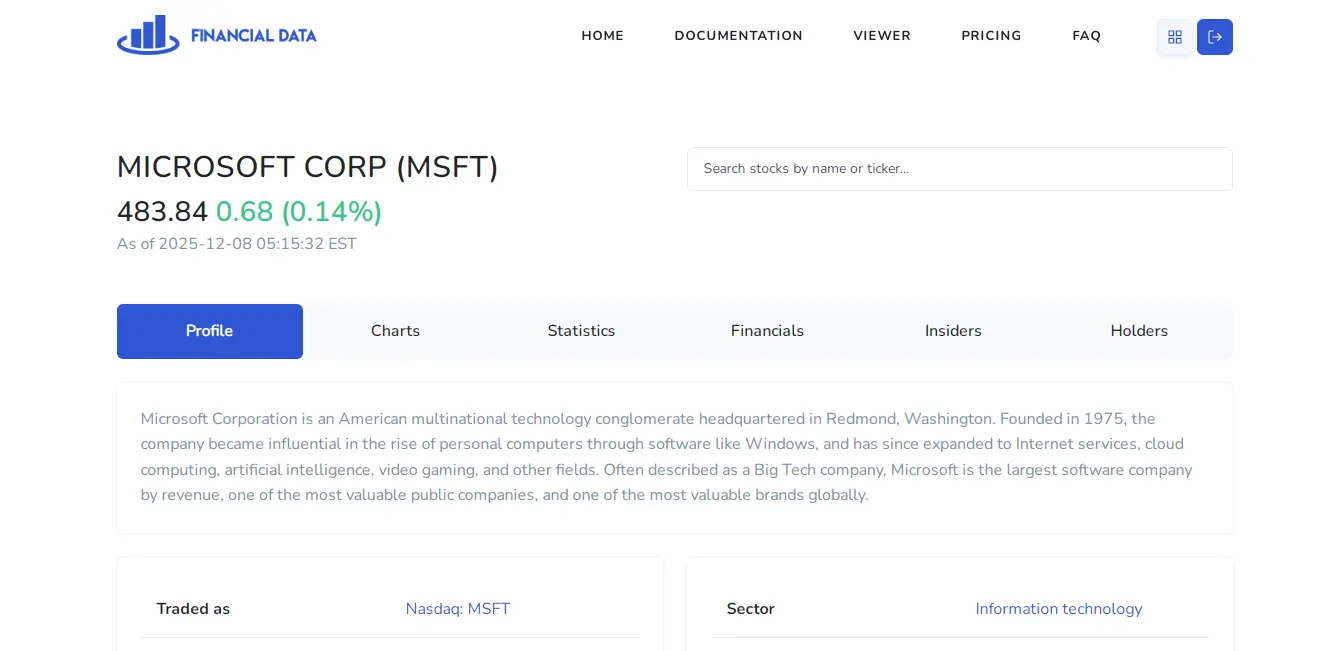The image size is (1343, 651).
Task: Click the MICROSOFT CORP (MSFT) heading
Action: (x=308, y=167)
